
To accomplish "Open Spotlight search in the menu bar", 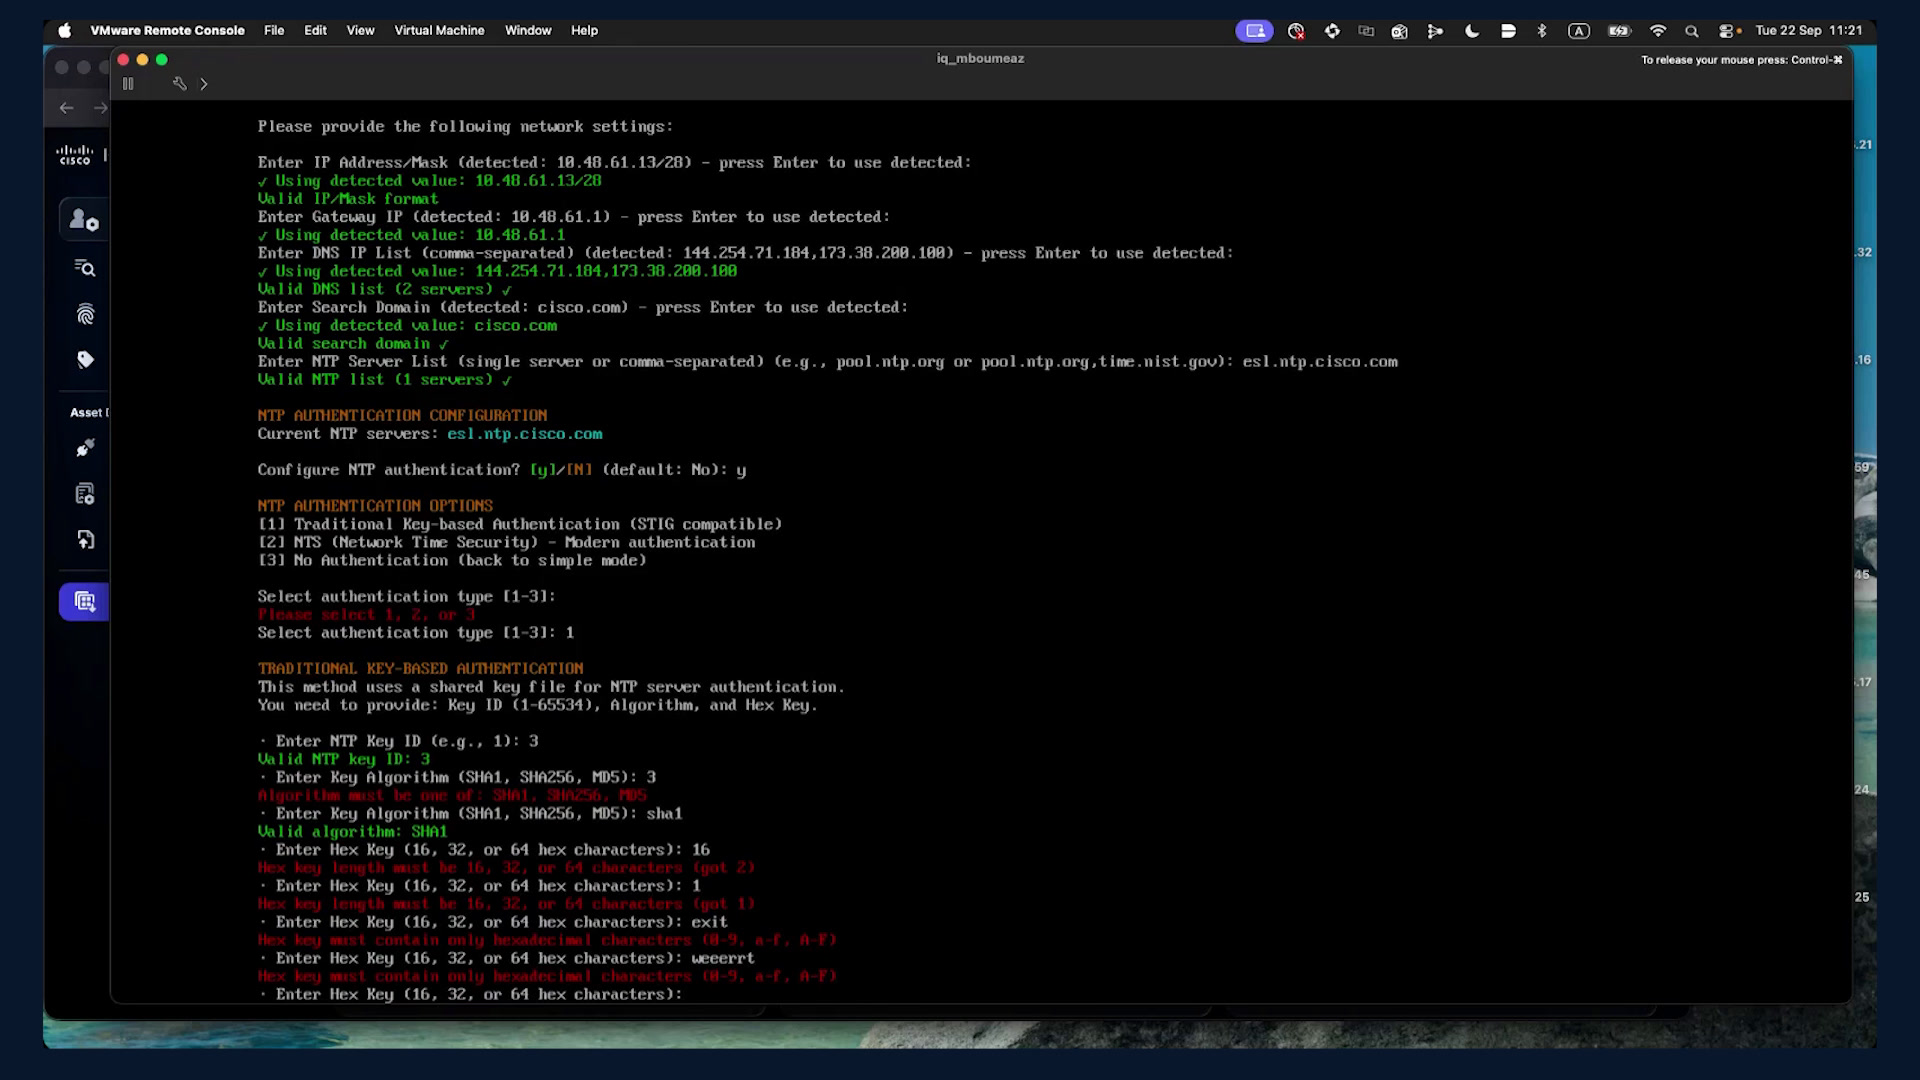I will (x=1692, y=31).
